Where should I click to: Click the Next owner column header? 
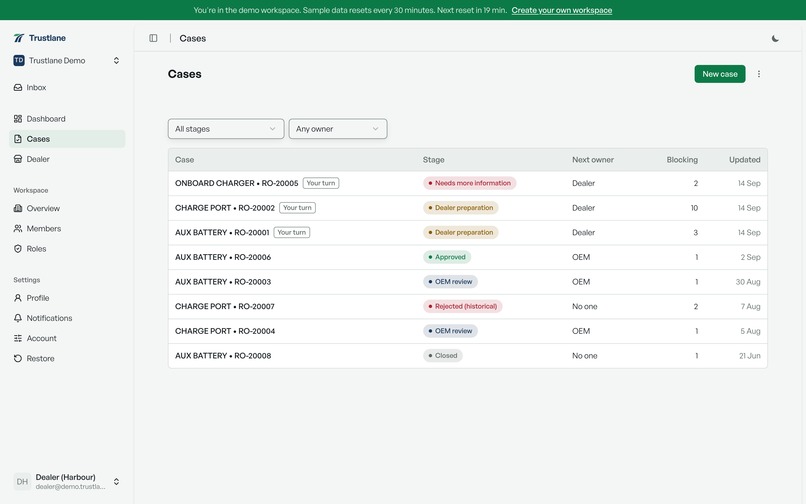click(x=593, y=160)
